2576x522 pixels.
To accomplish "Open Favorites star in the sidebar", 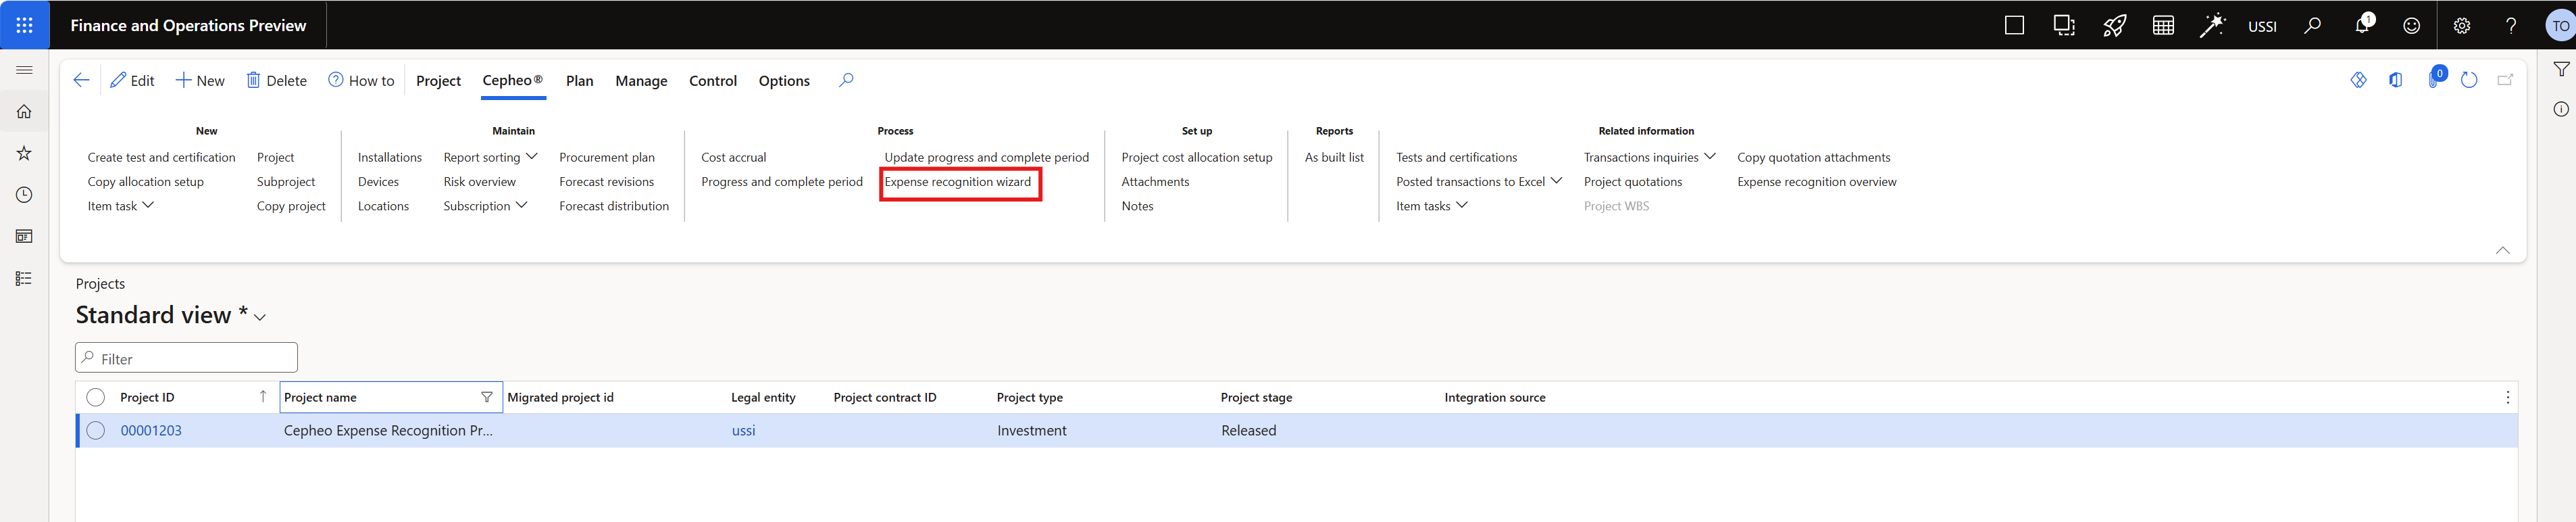I will [x=24, y=153].
